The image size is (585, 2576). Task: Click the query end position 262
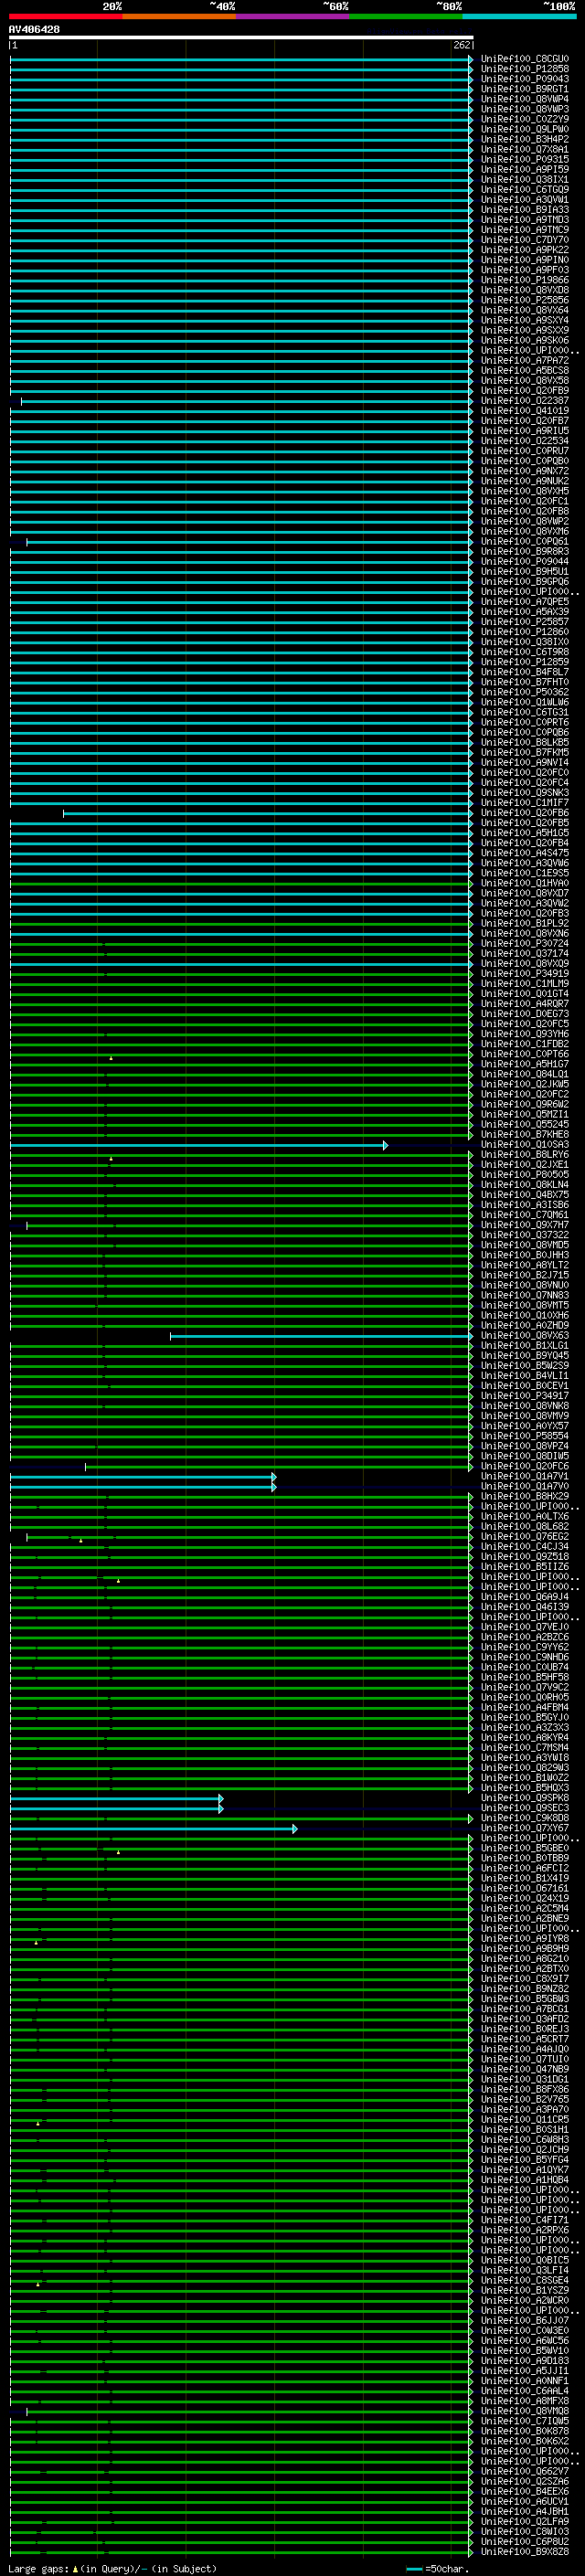[462, 46]
